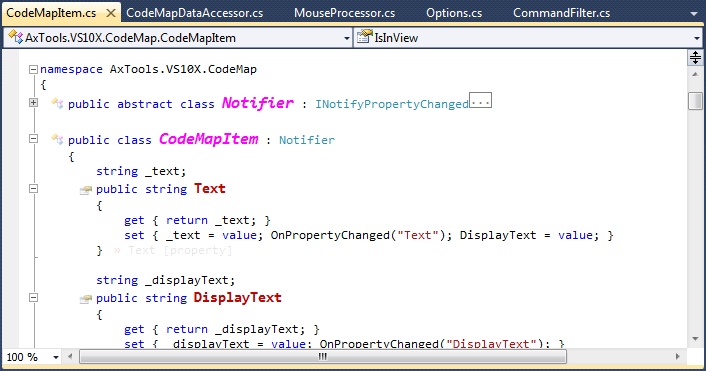The width and height of the screenshot is (706, 371).
Task: Collapse the Text property block
Action: [33, 189]
